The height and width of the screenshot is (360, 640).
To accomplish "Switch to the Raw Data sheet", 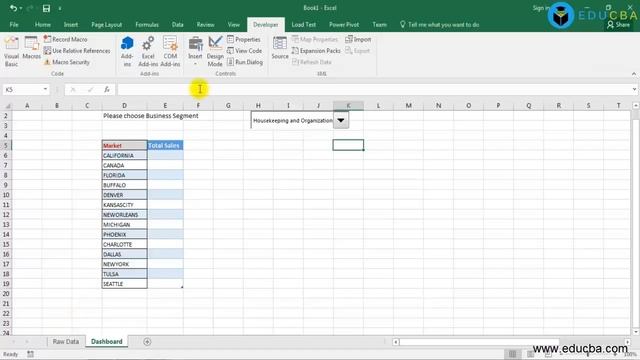I will click(x=66, y=342).
